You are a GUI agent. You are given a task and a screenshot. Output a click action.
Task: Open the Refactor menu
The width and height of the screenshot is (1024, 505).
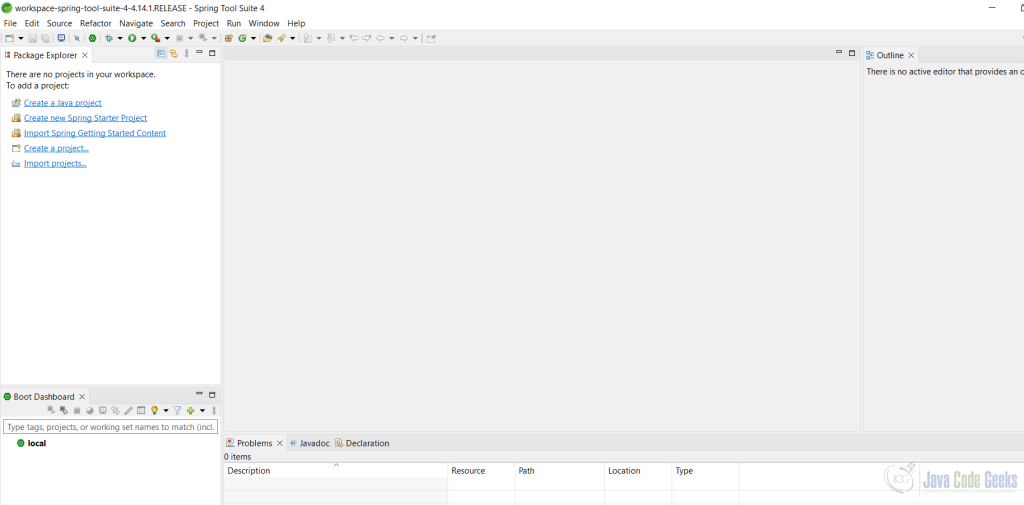click(96, 23)
